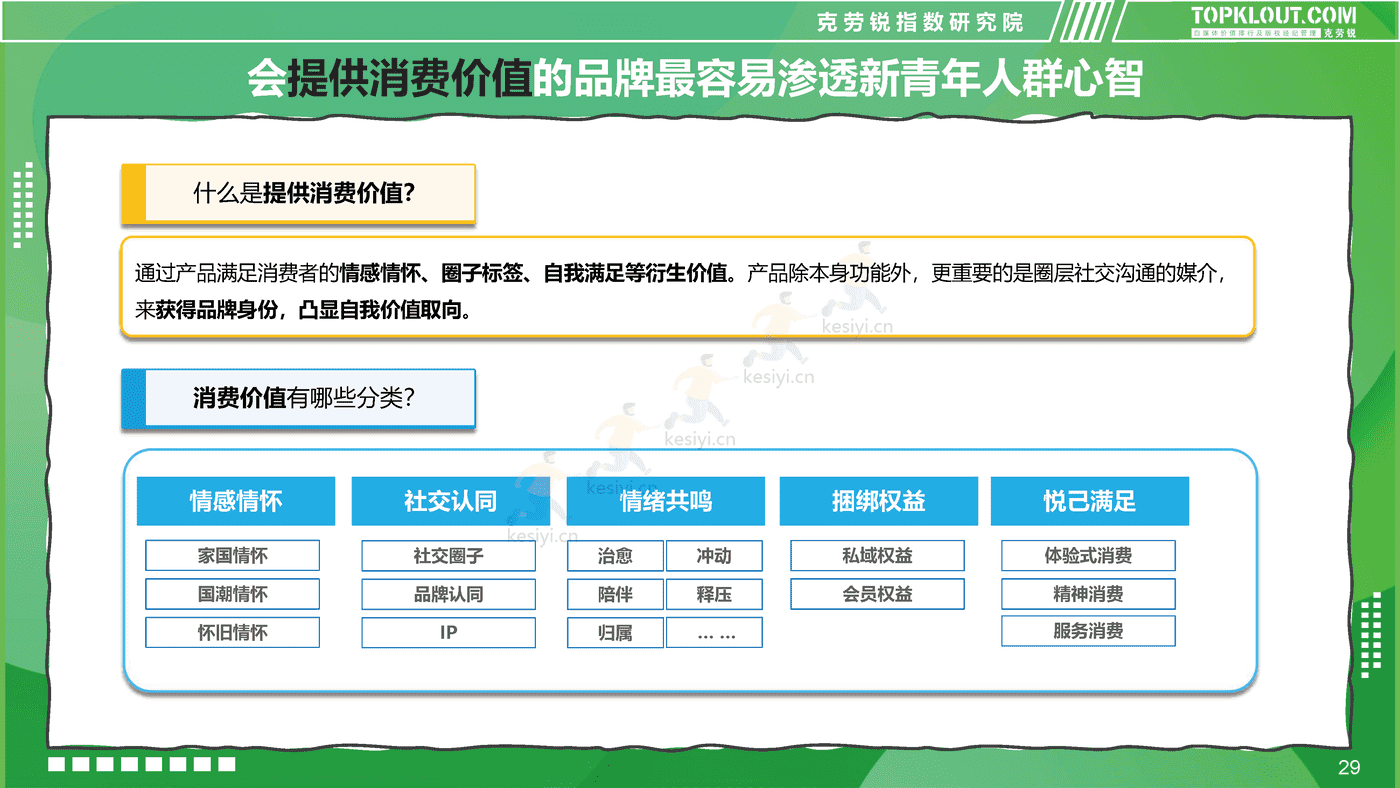Select the 家国情怀 box
Image resolution: width=1400 pixels, height=788 pixels.
click(233, 556)
